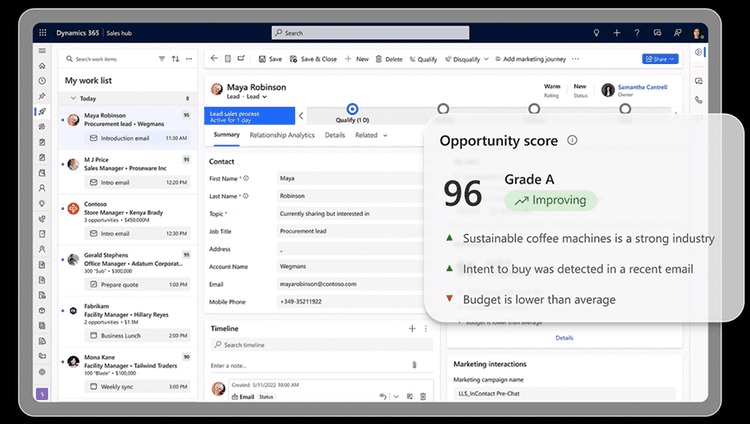Click the Qualify button
This screenshot has height=424, width=750.
pos(423,59)
